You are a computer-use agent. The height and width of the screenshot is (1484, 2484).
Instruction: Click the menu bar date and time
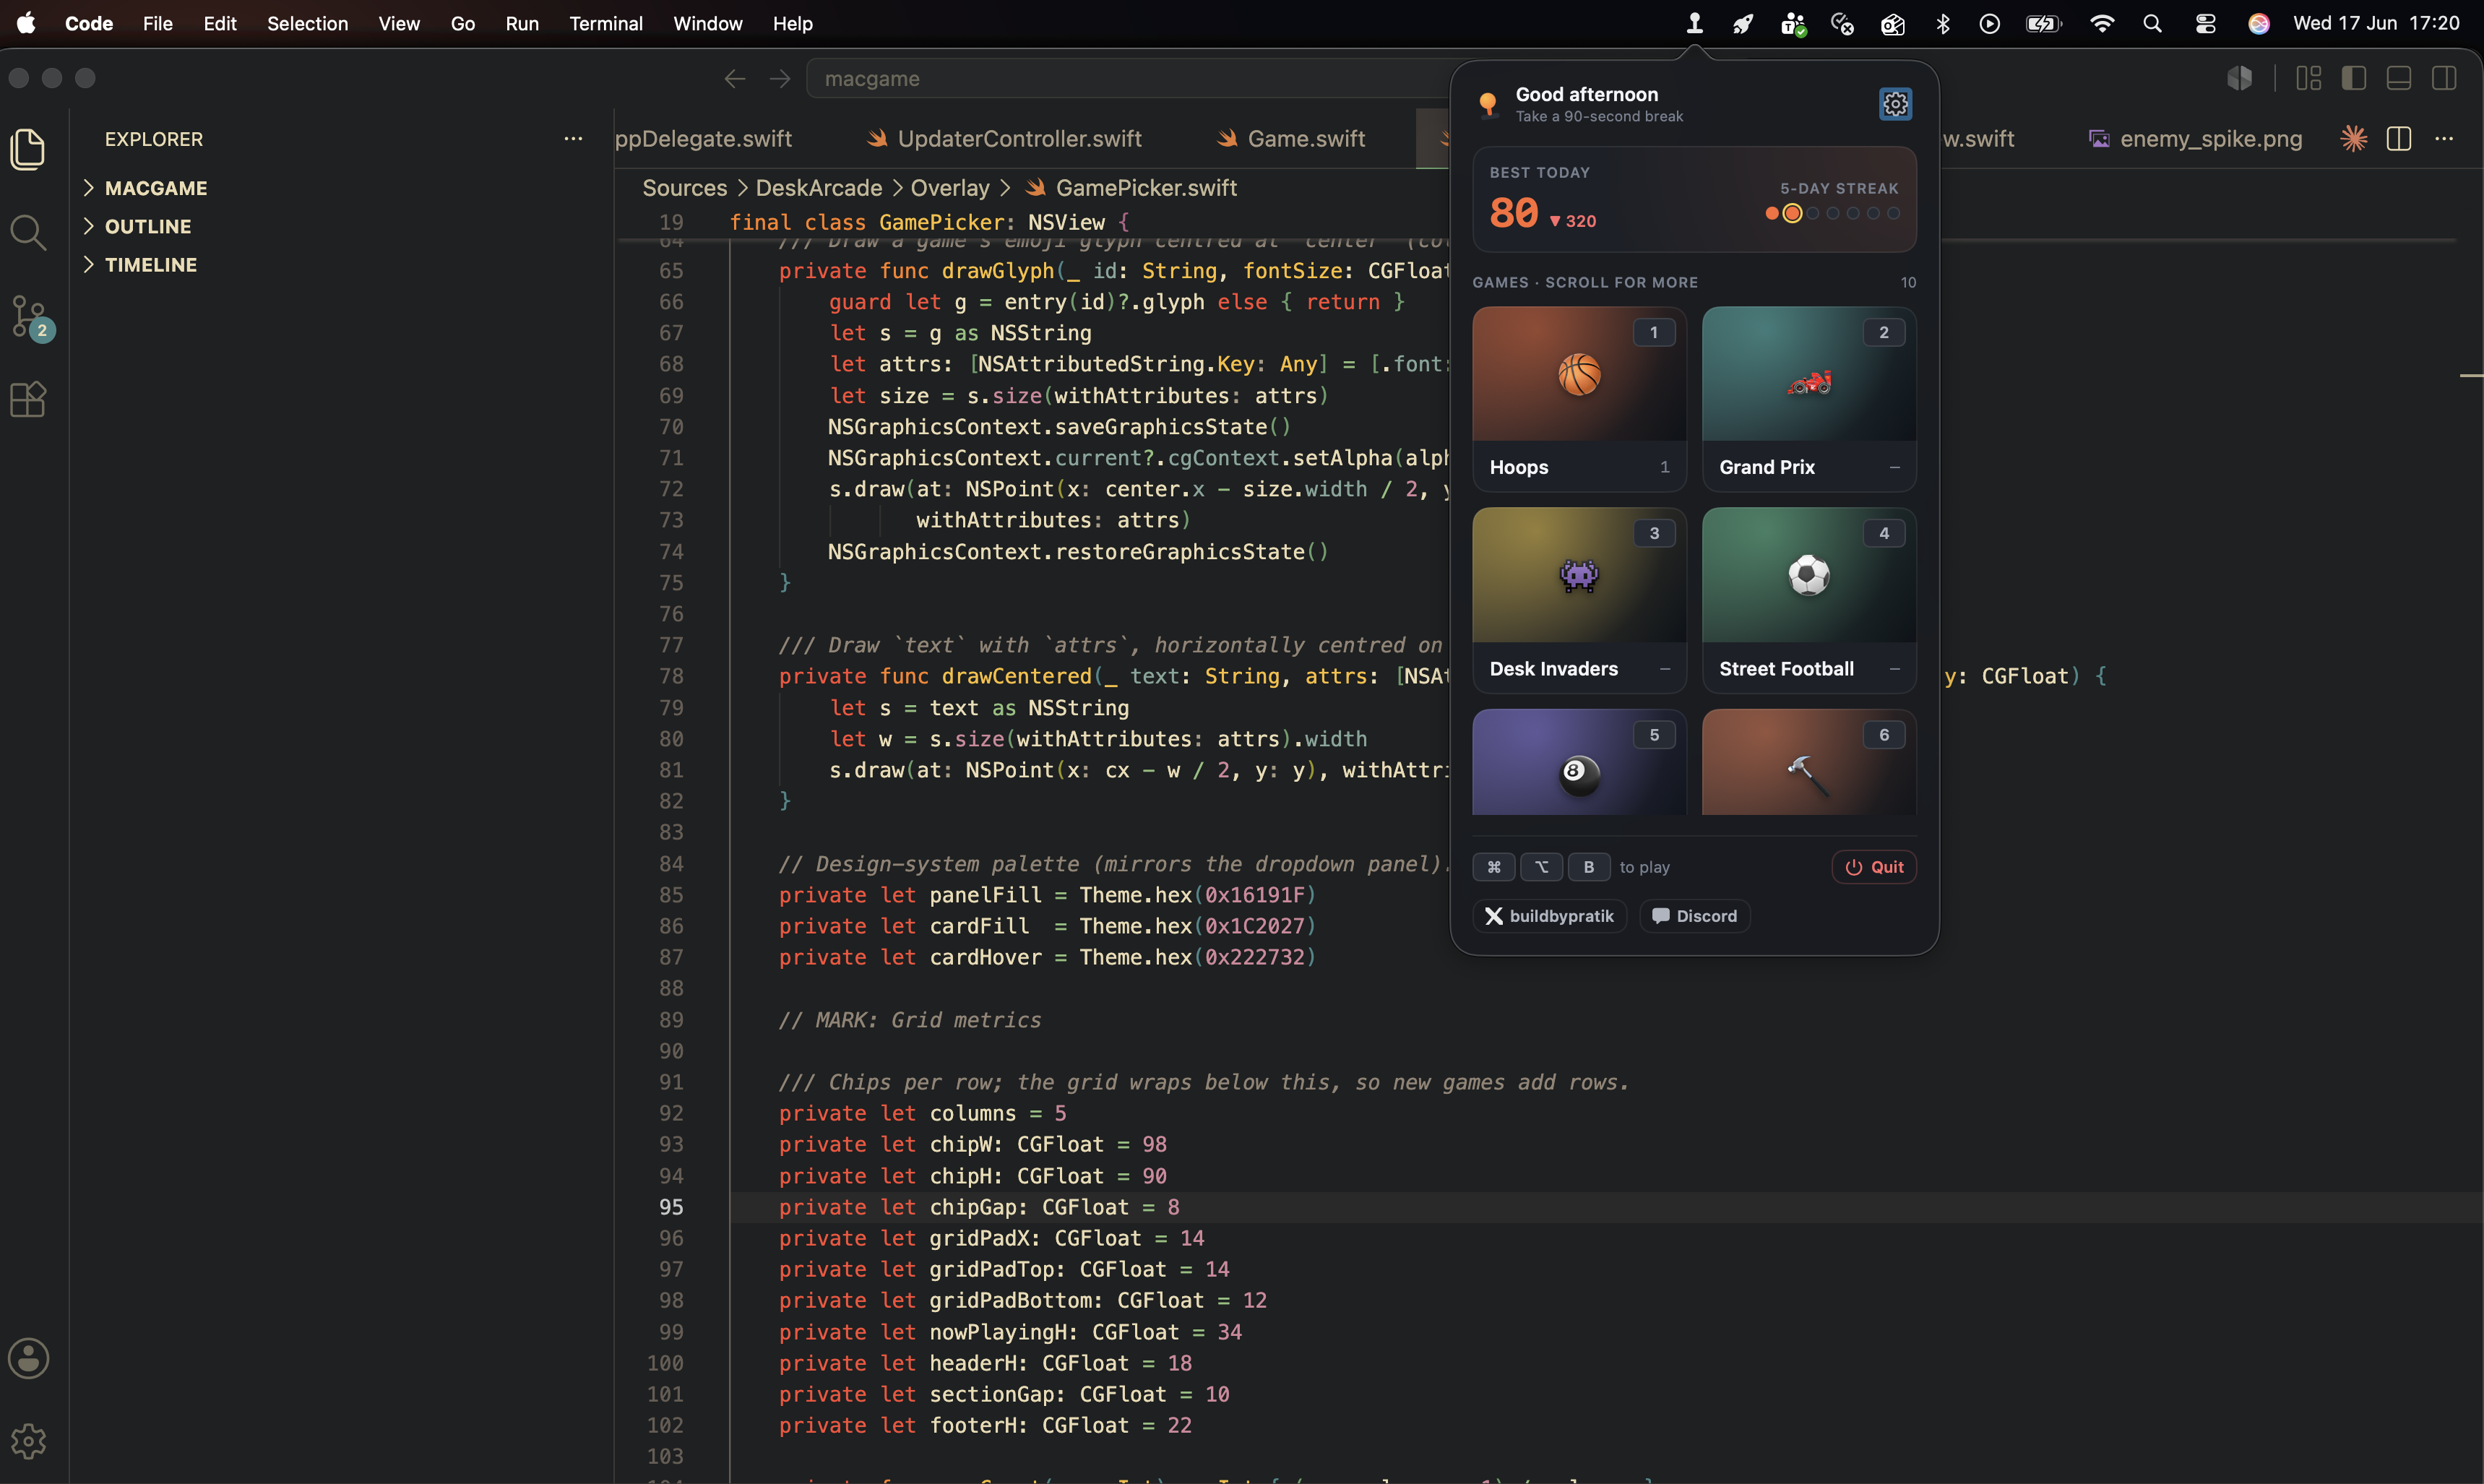click(2376, 23)
